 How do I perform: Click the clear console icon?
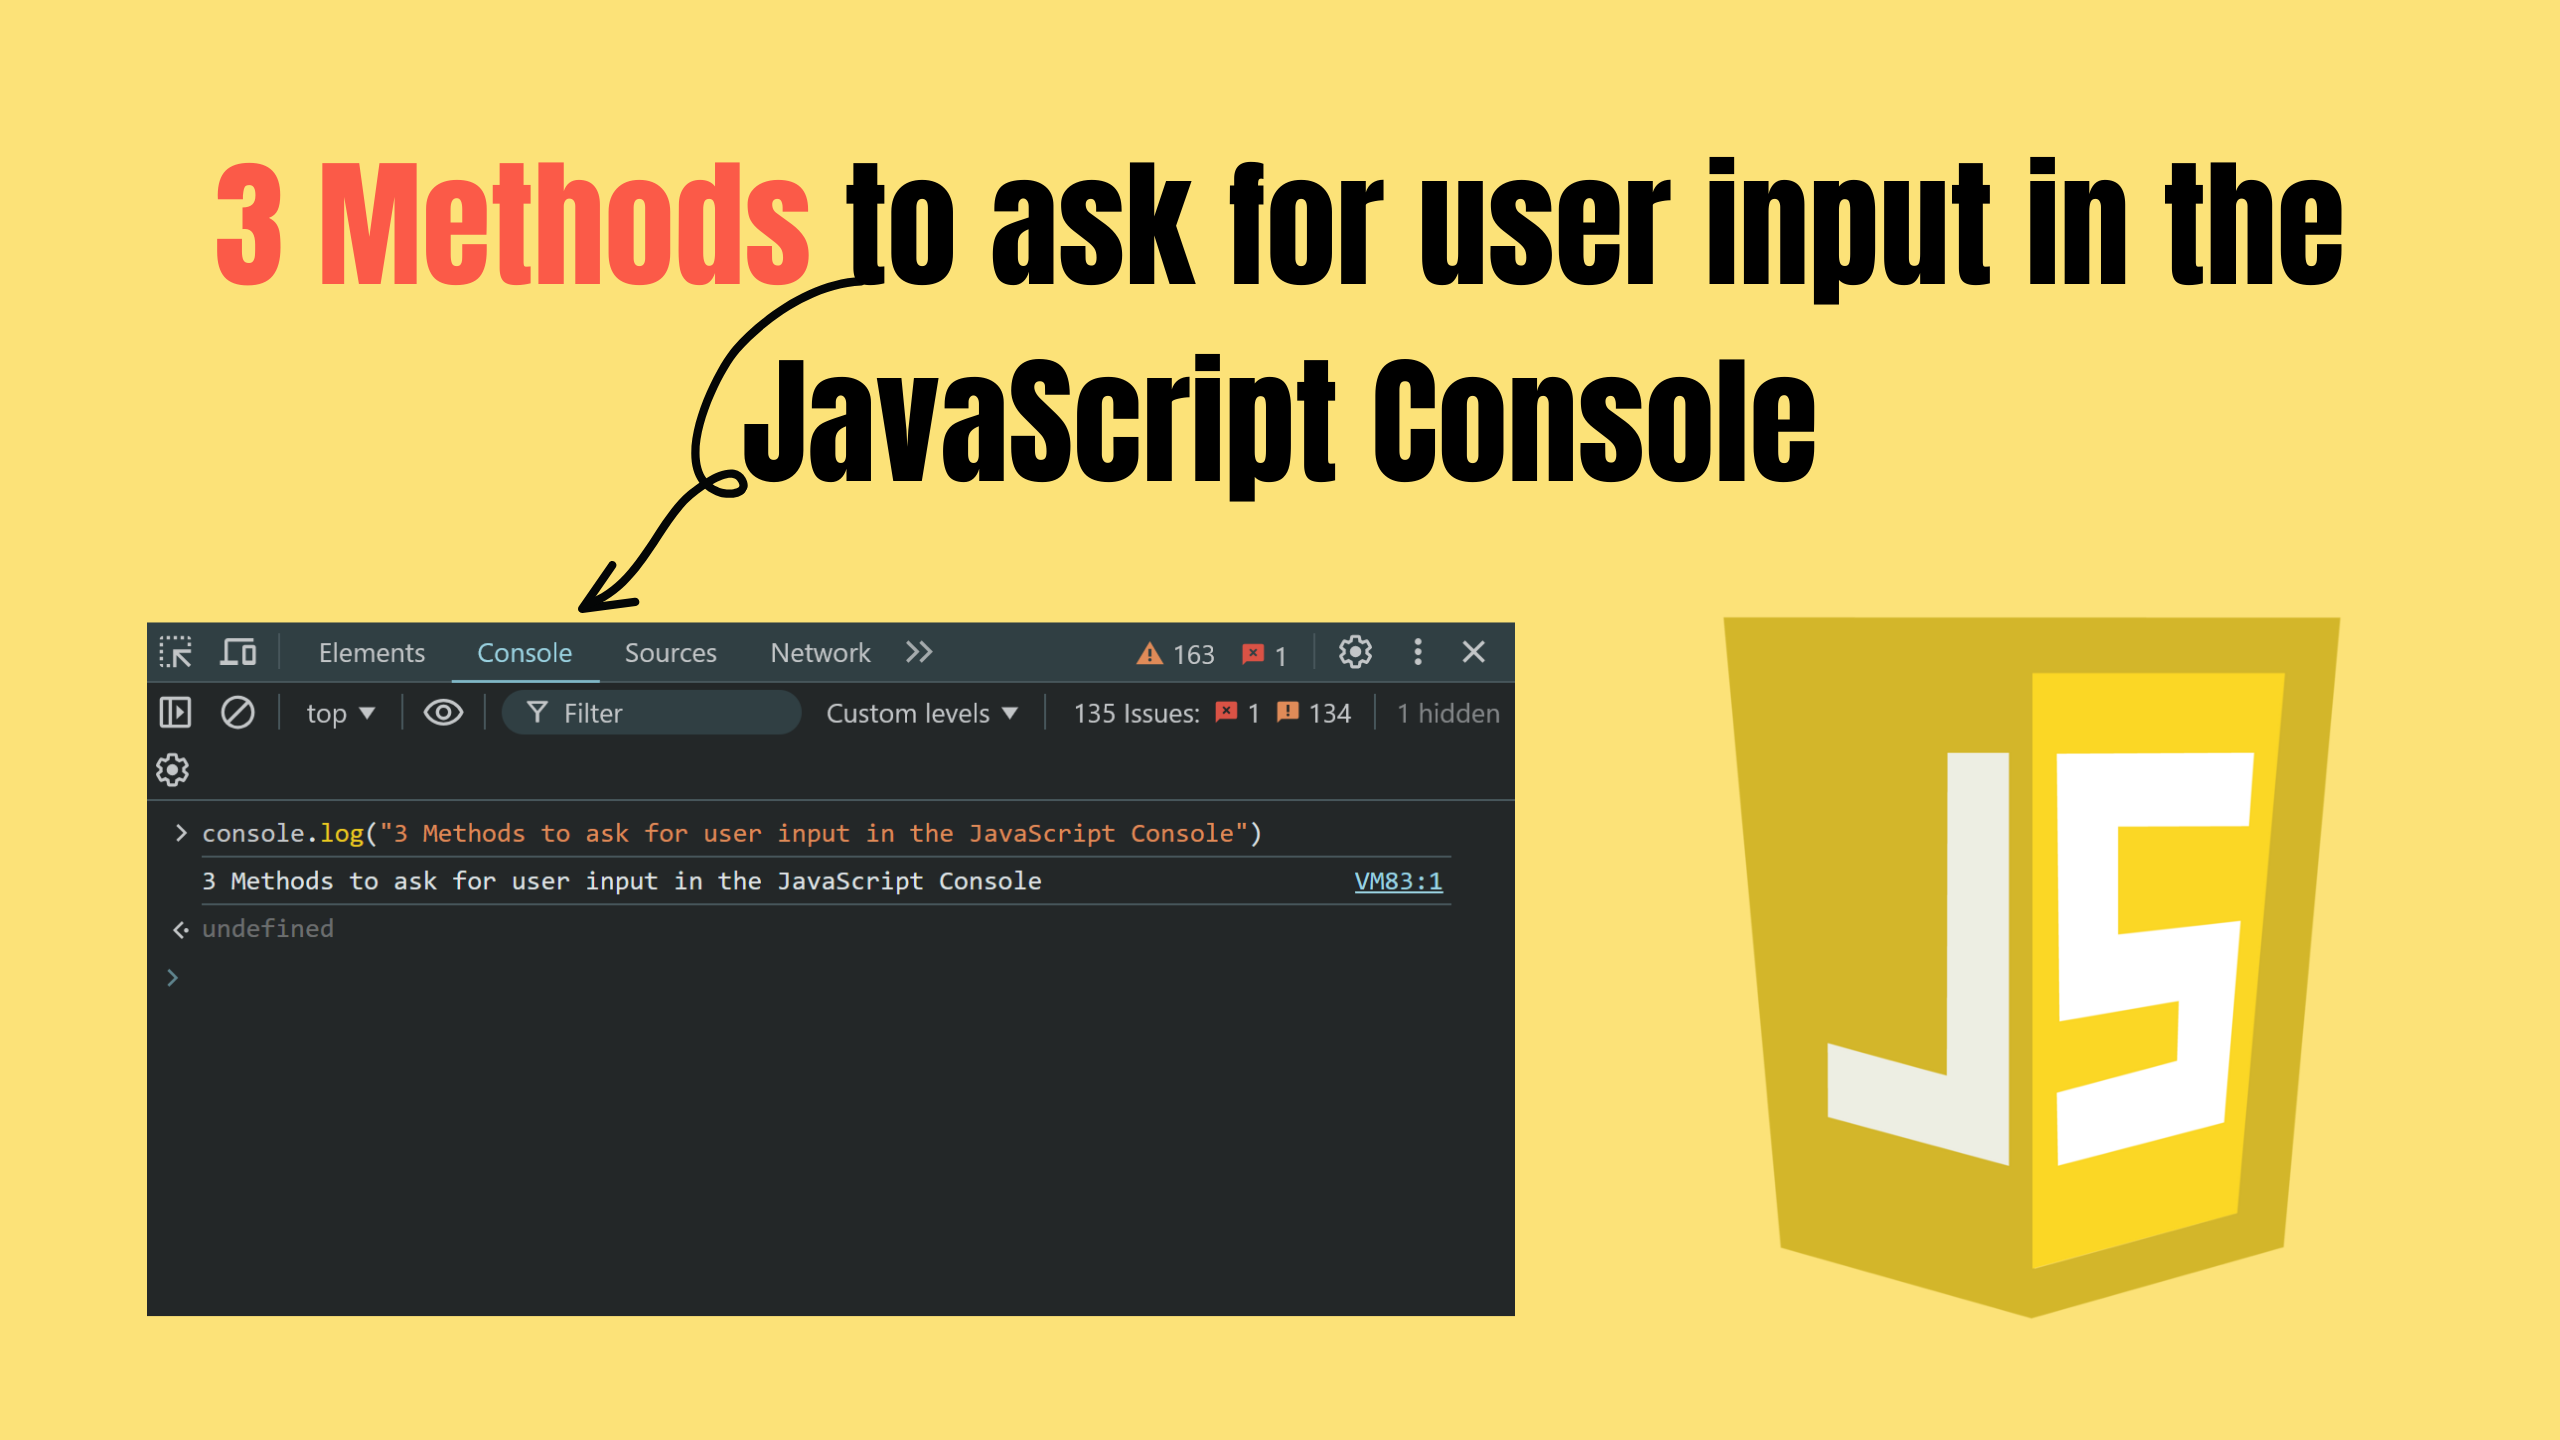pyautogui.click(x=237, y=713)
